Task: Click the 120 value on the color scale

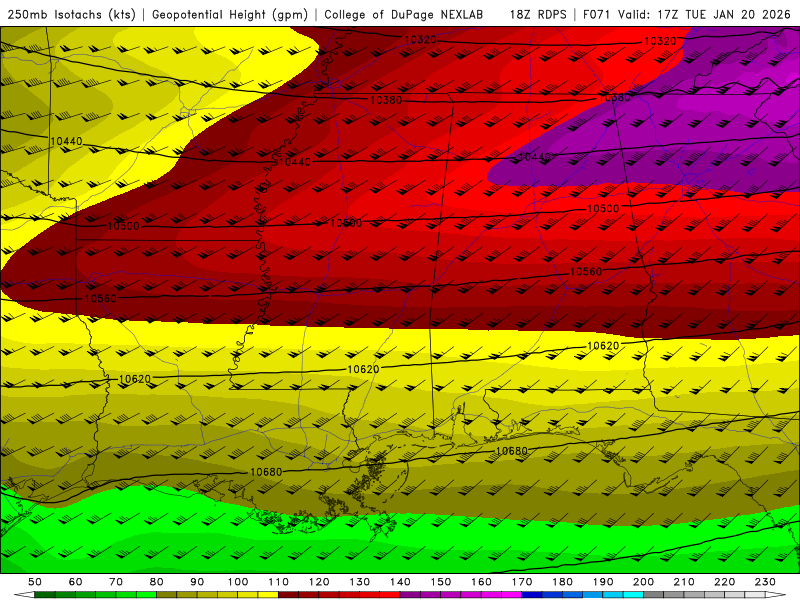Action: click(319, 582)
